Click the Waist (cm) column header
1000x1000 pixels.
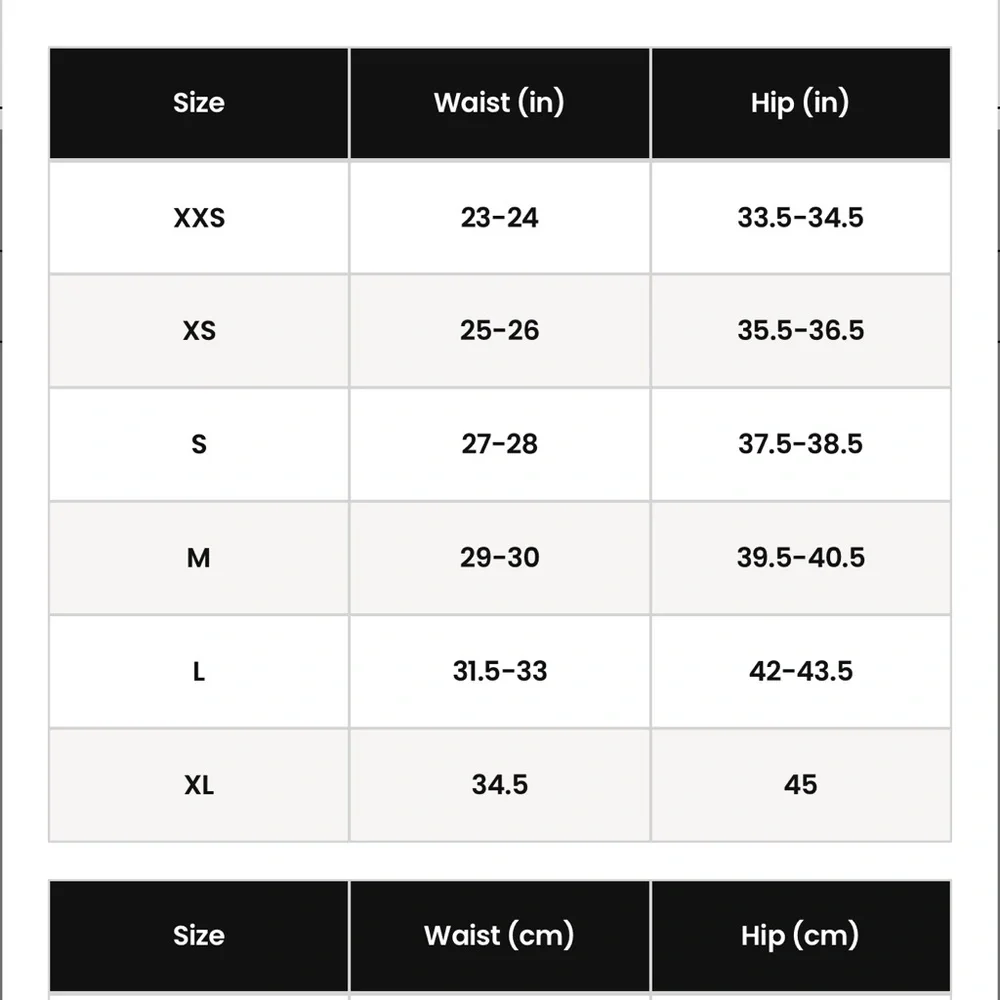499,936
